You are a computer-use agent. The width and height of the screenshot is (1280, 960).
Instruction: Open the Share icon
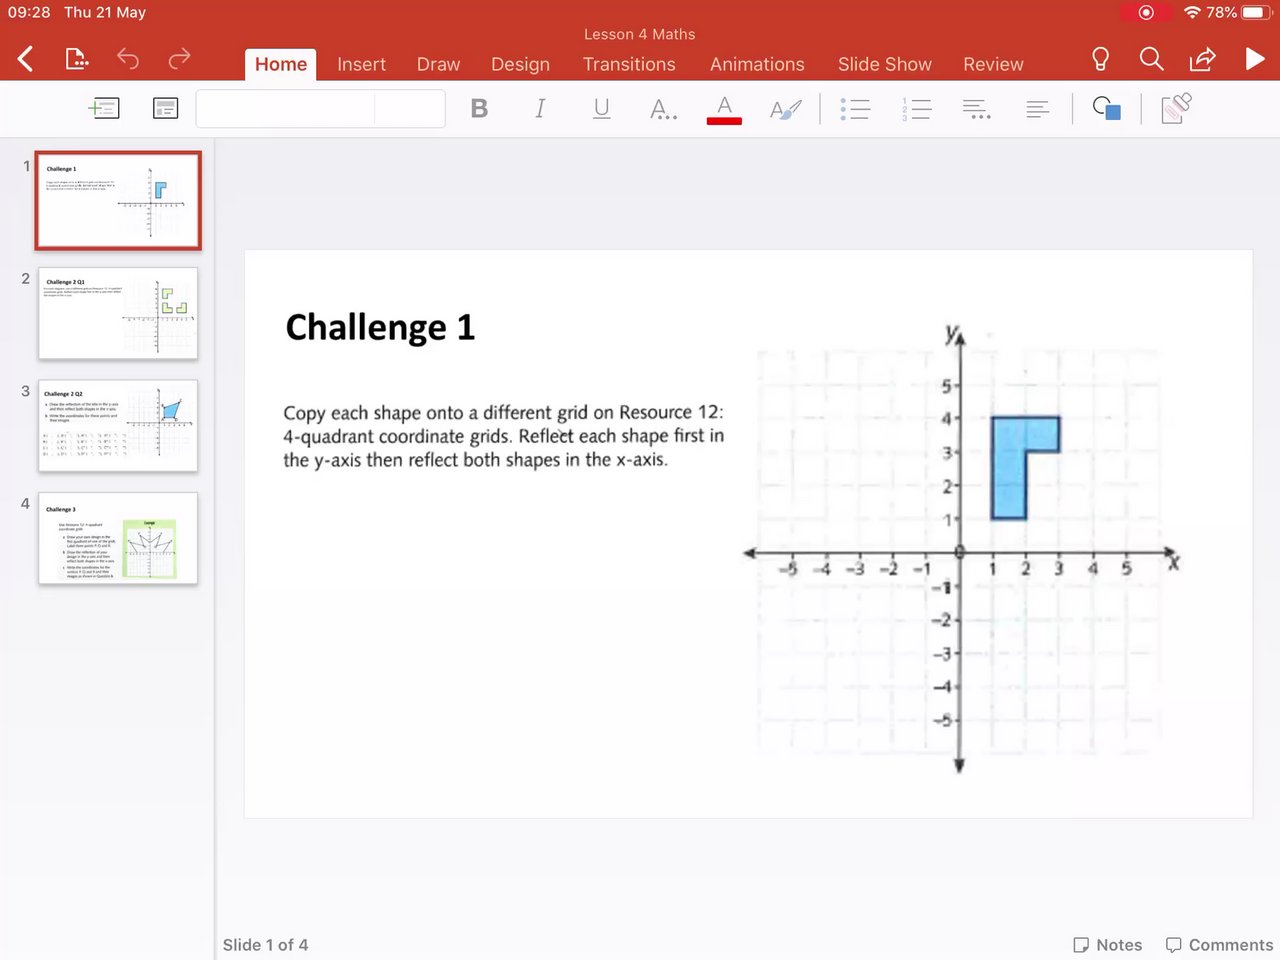(1202, 59)
